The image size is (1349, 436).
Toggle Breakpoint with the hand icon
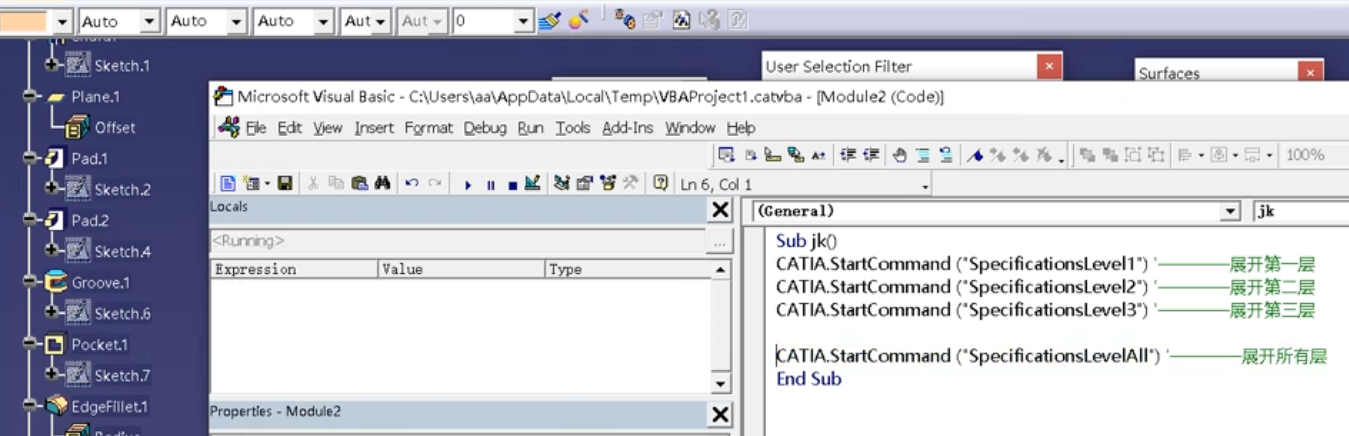[x=899, y=155]
